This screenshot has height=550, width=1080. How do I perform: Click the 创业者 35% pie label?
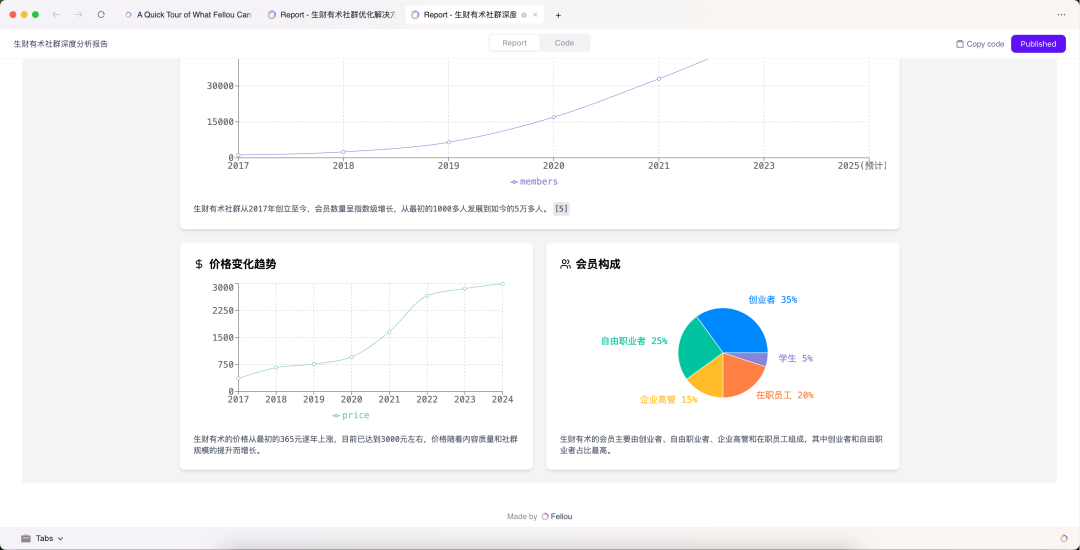pos(773,299)
